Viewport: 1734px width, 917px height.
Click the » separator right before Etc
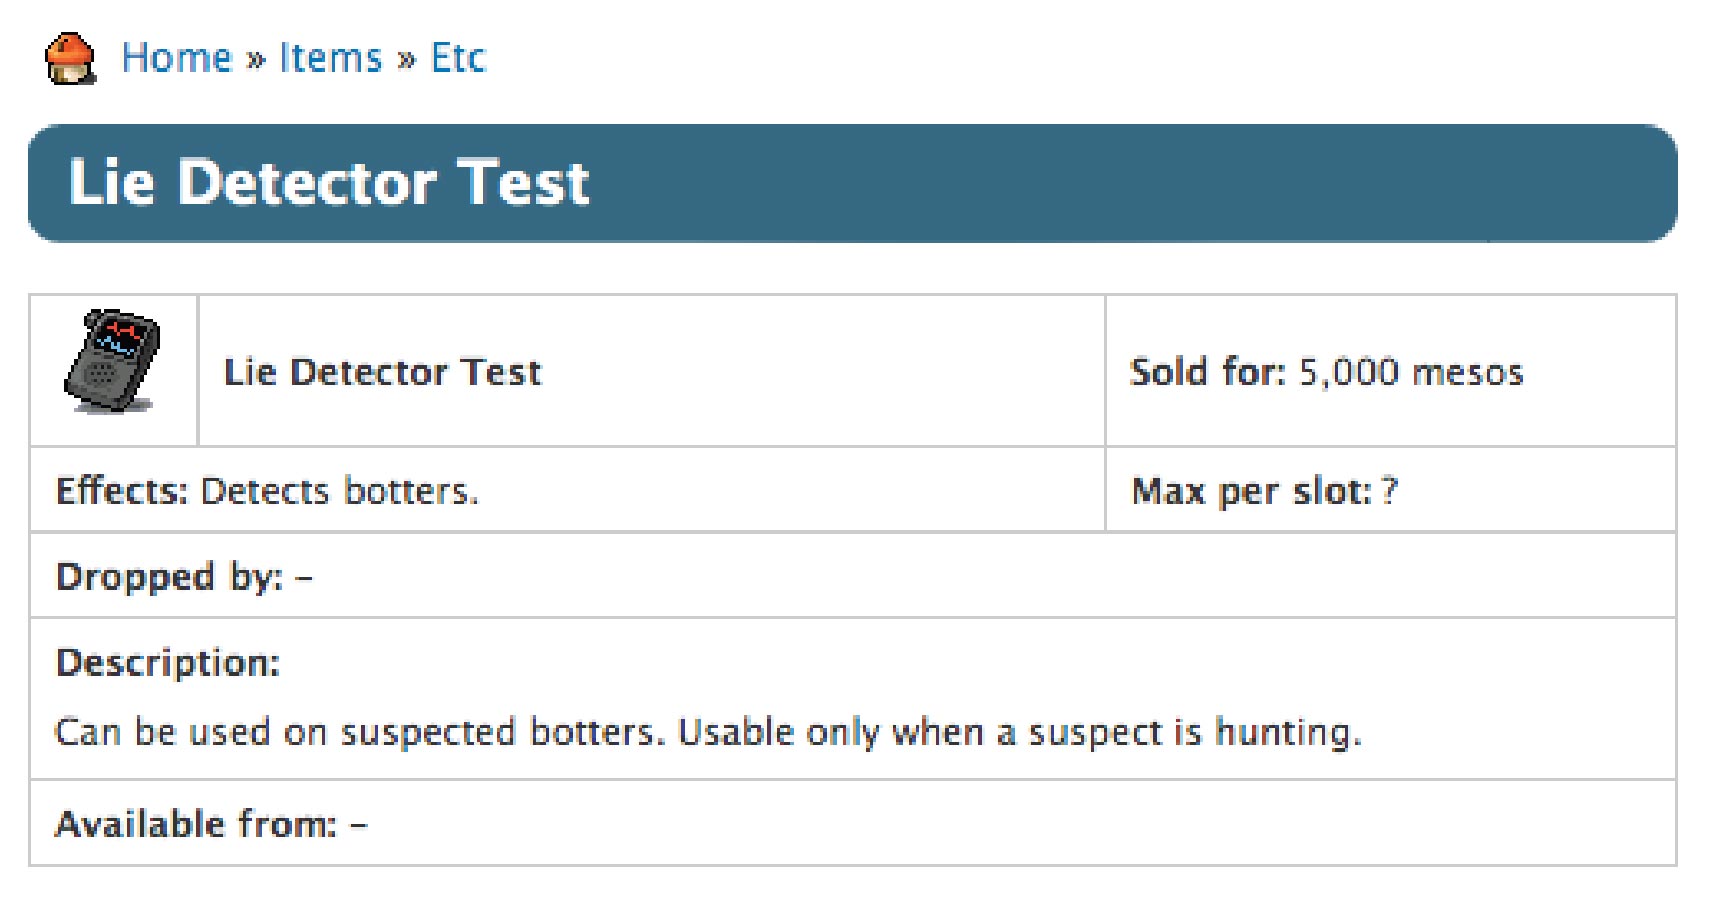click(x=406, y=59)
